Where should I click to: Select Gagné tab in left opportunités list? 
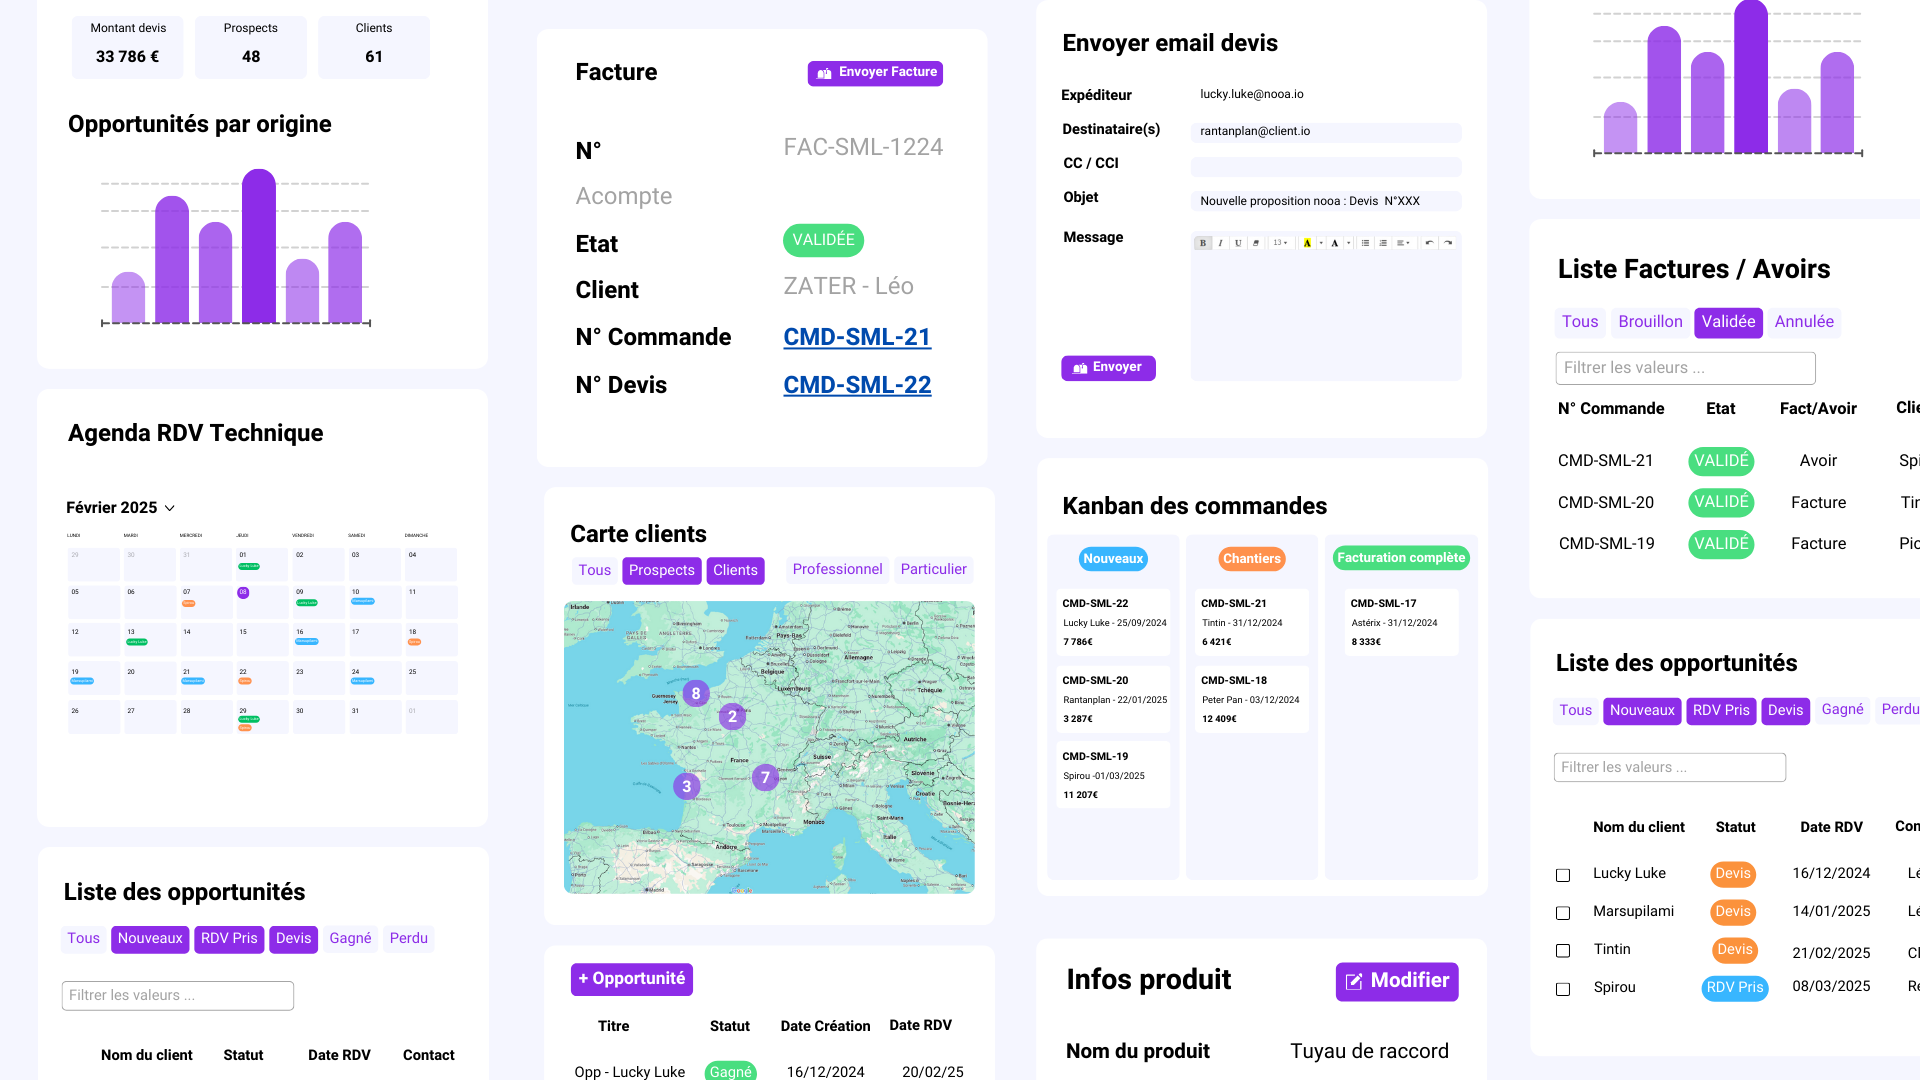pos(350,939)
